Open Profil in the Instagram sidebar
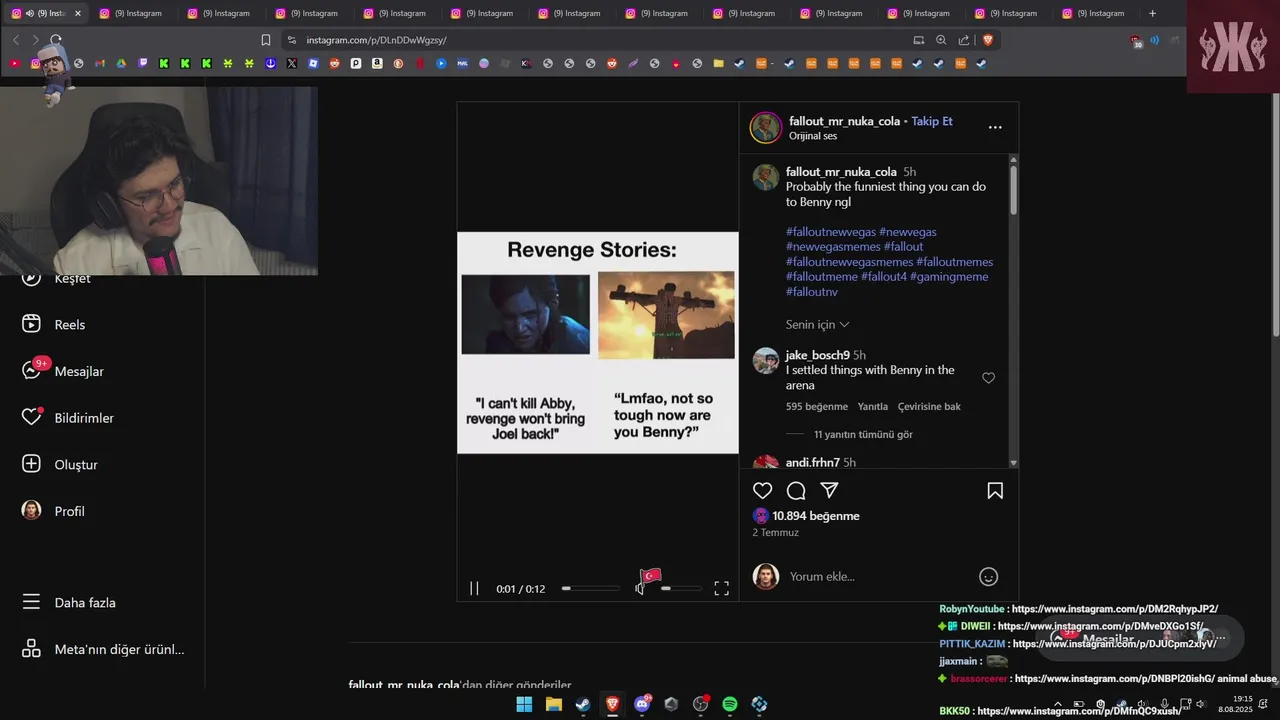Viewport: 1280px width, 720px height. point(53,511)
